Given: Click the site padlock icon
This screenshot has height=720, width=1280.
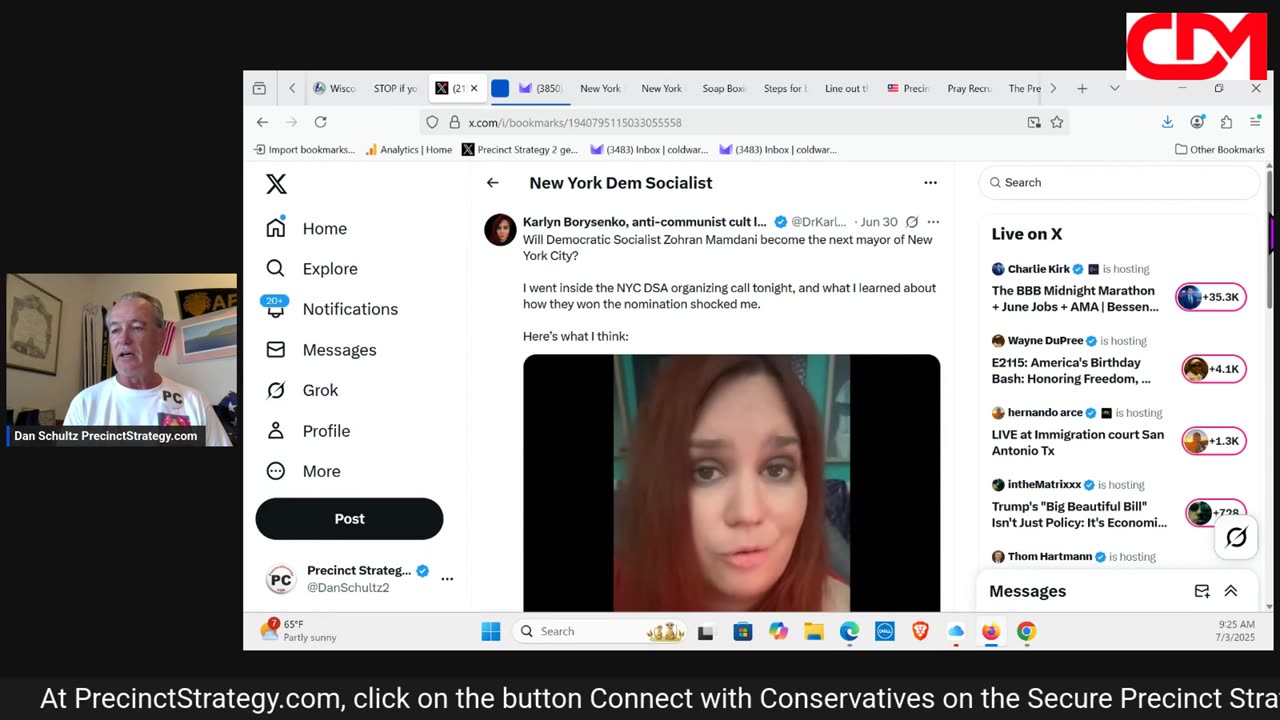Looking at the screenshot, I should 454,122.
